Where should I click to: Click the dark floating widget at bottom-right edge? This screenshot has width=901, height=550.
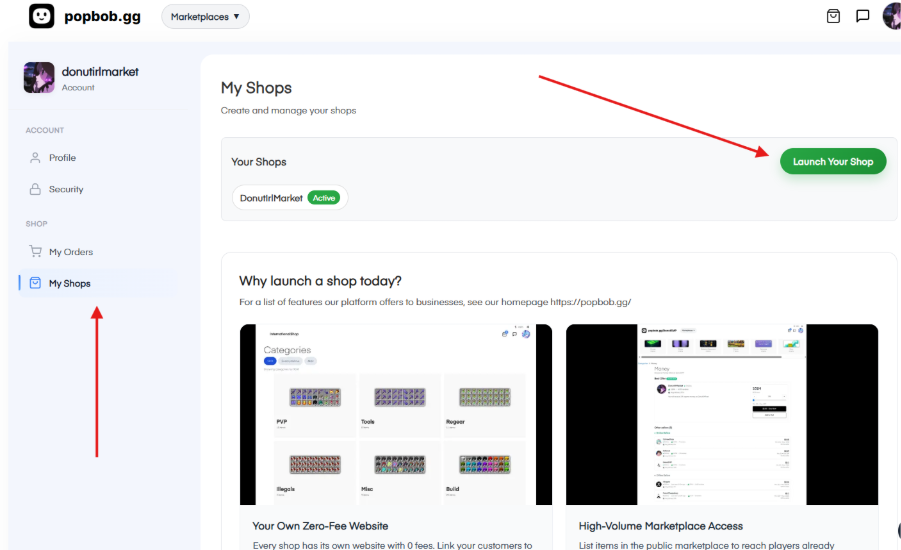tap(896, 530)
